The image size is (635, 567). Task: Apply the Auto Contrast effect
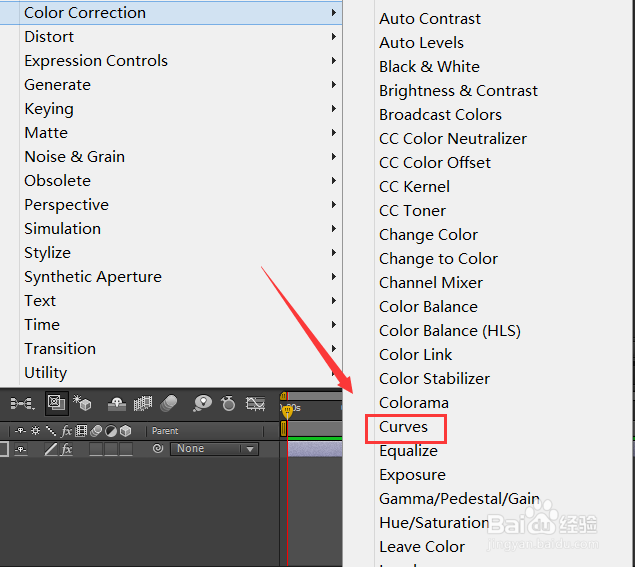(430, 19)
